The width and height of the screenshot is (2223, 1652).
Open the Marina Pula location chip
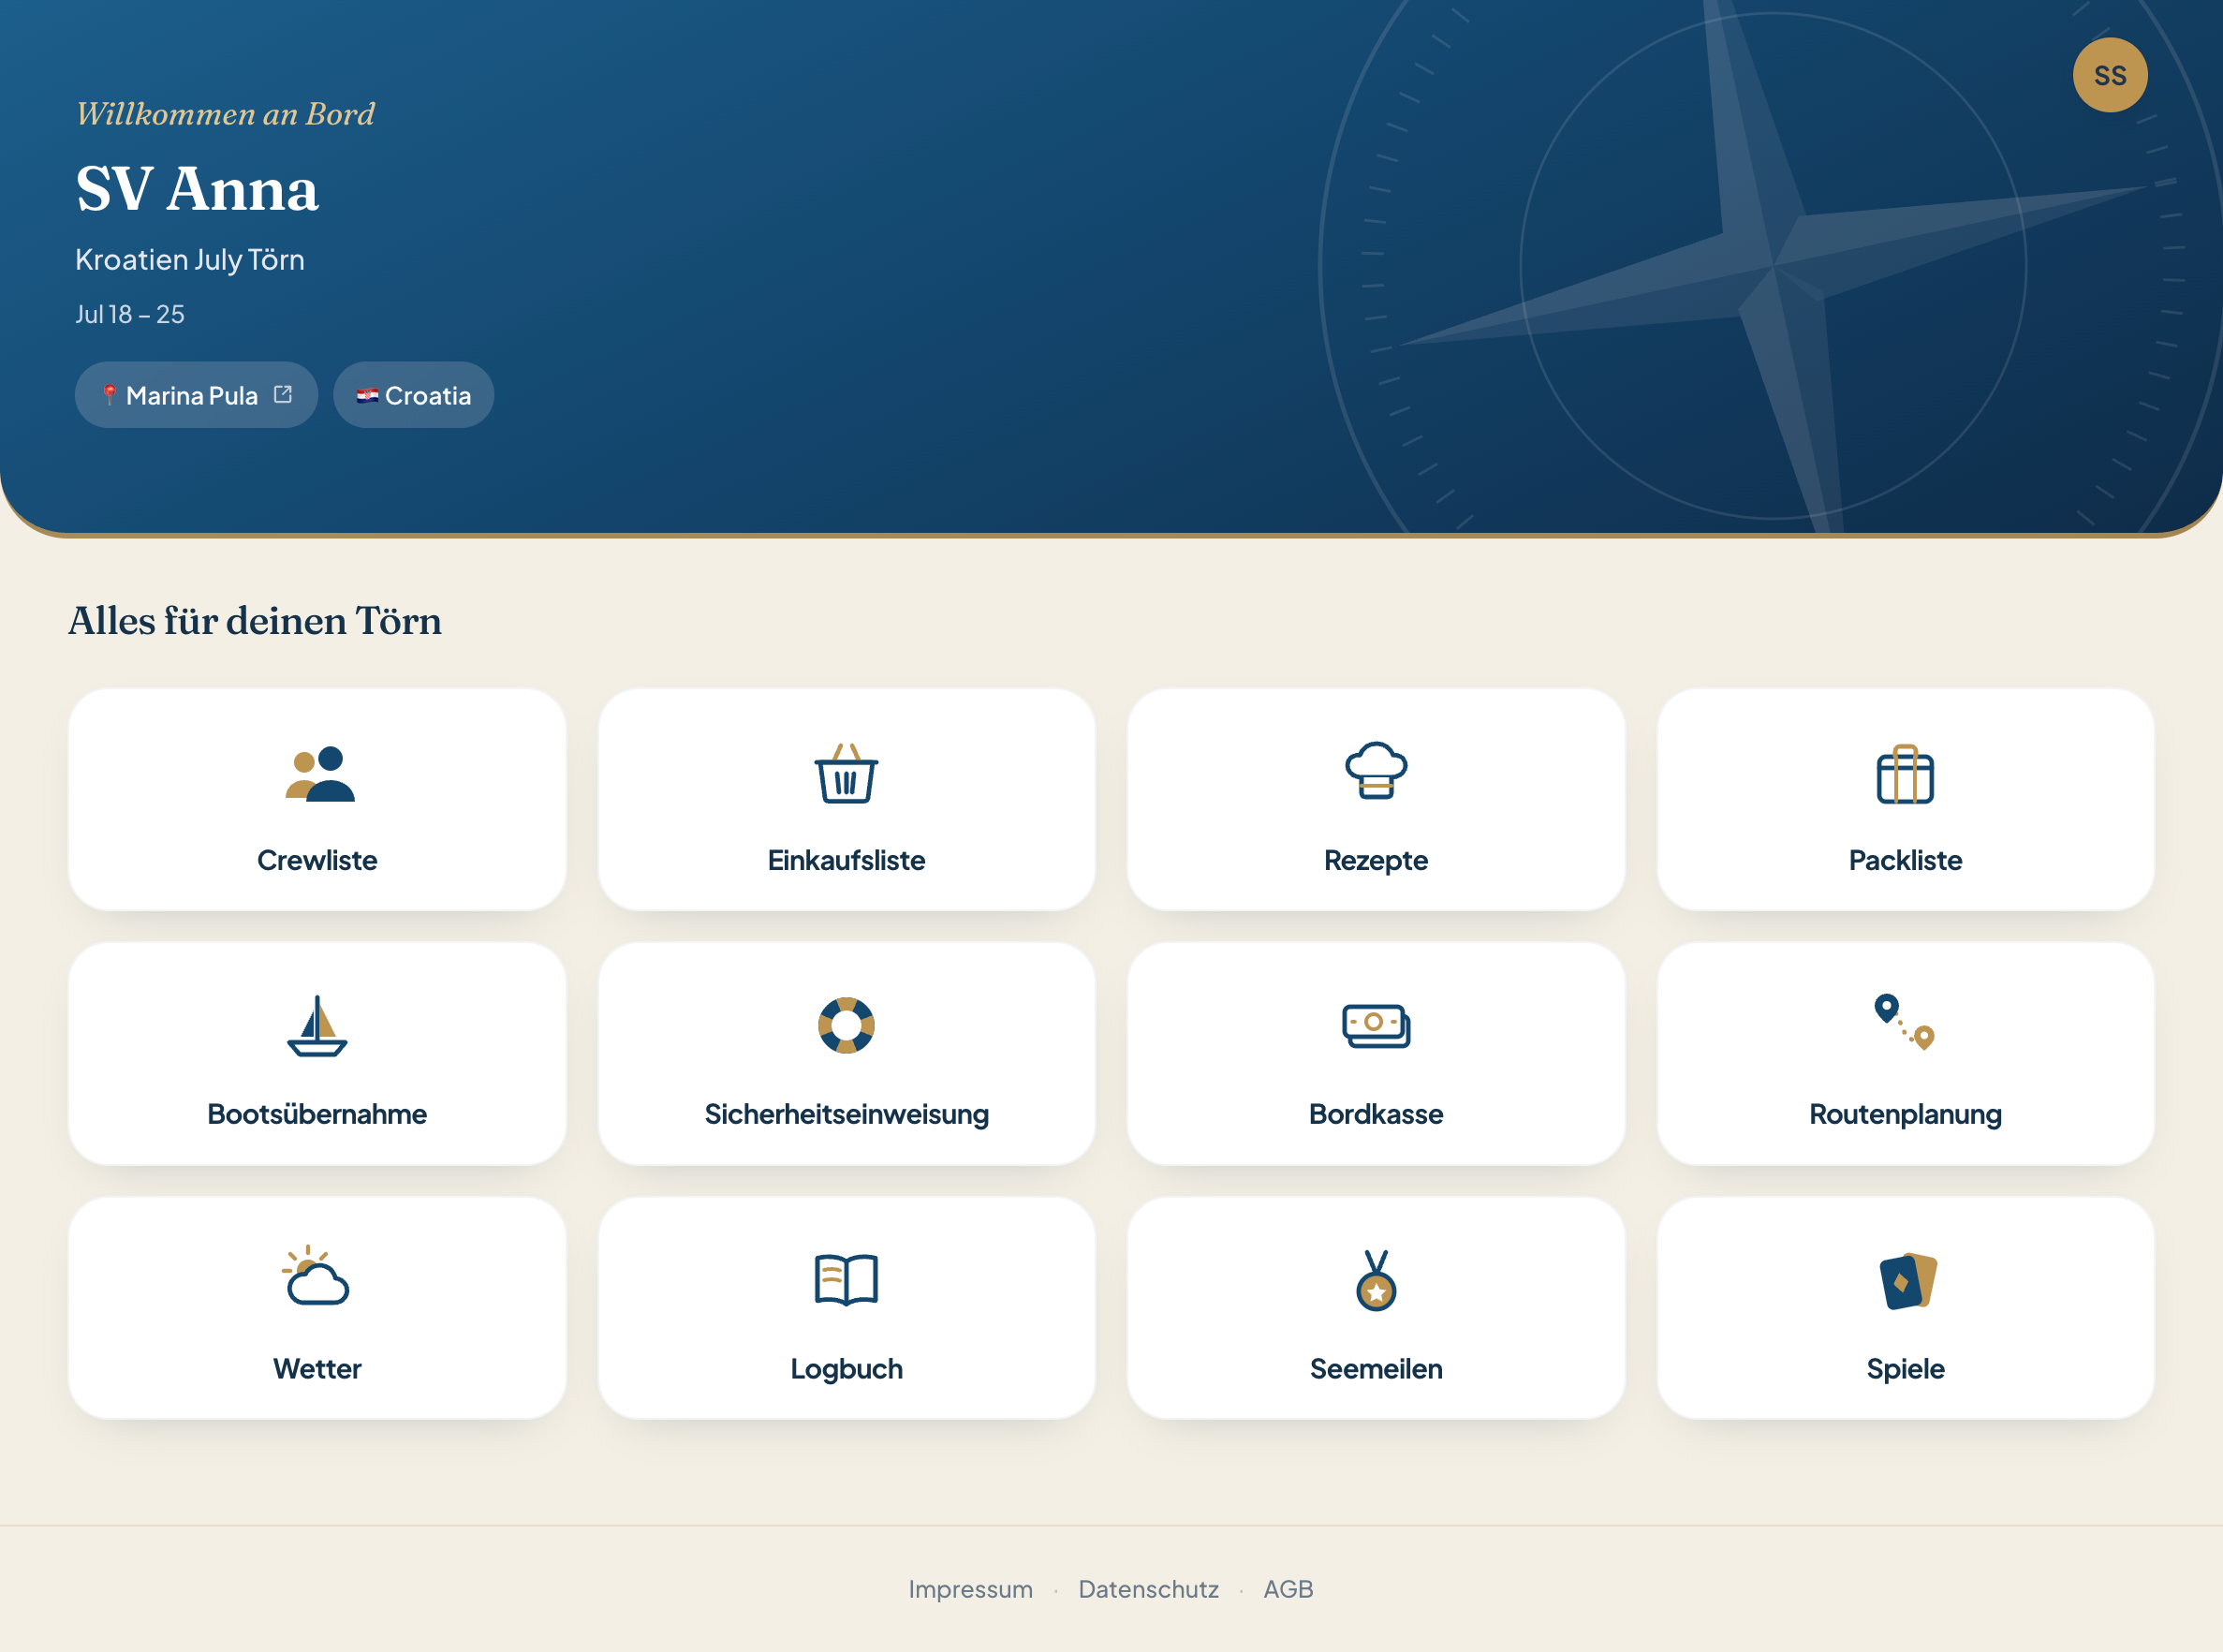[196, 395]
